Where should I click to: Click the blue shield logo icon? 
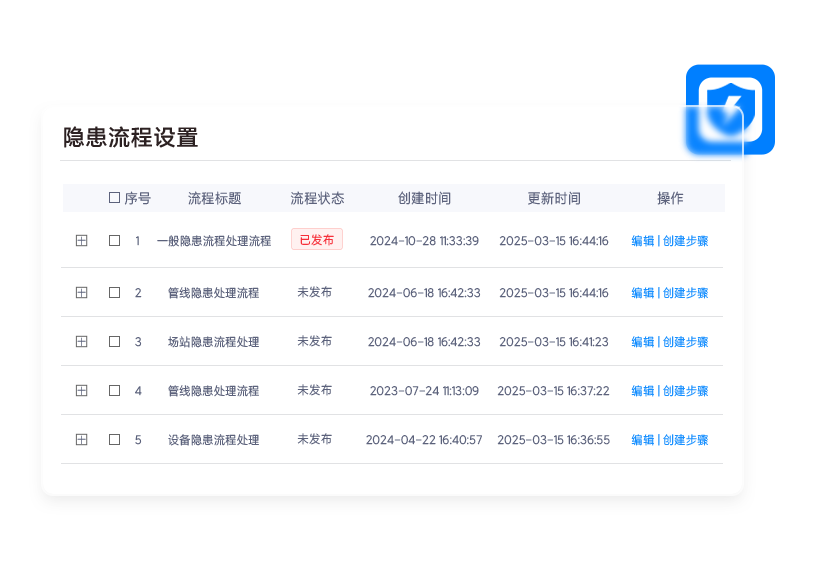click(x=729, y=110)
